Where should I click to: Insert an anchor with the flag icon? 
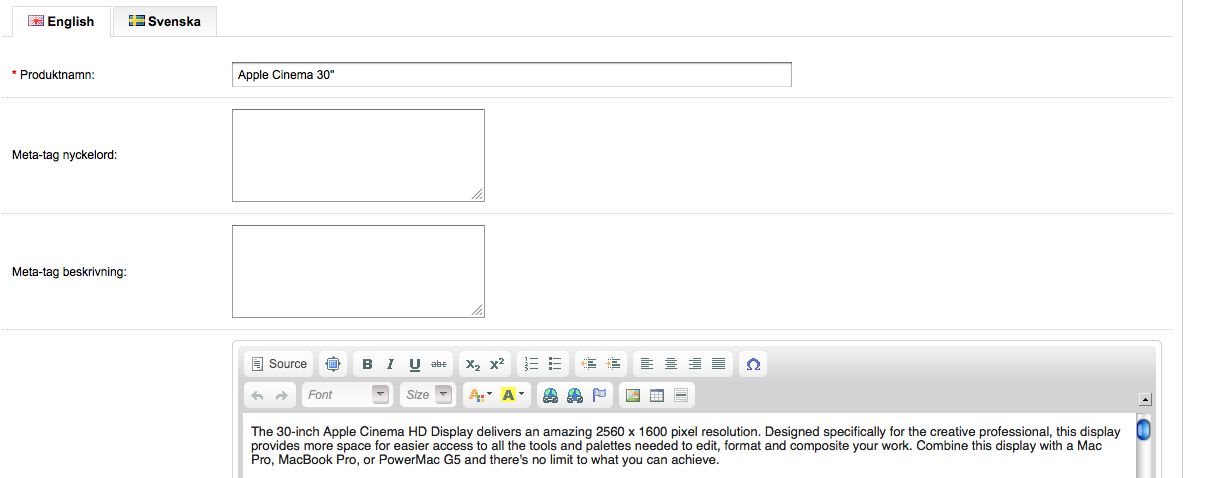coord(599,395)
